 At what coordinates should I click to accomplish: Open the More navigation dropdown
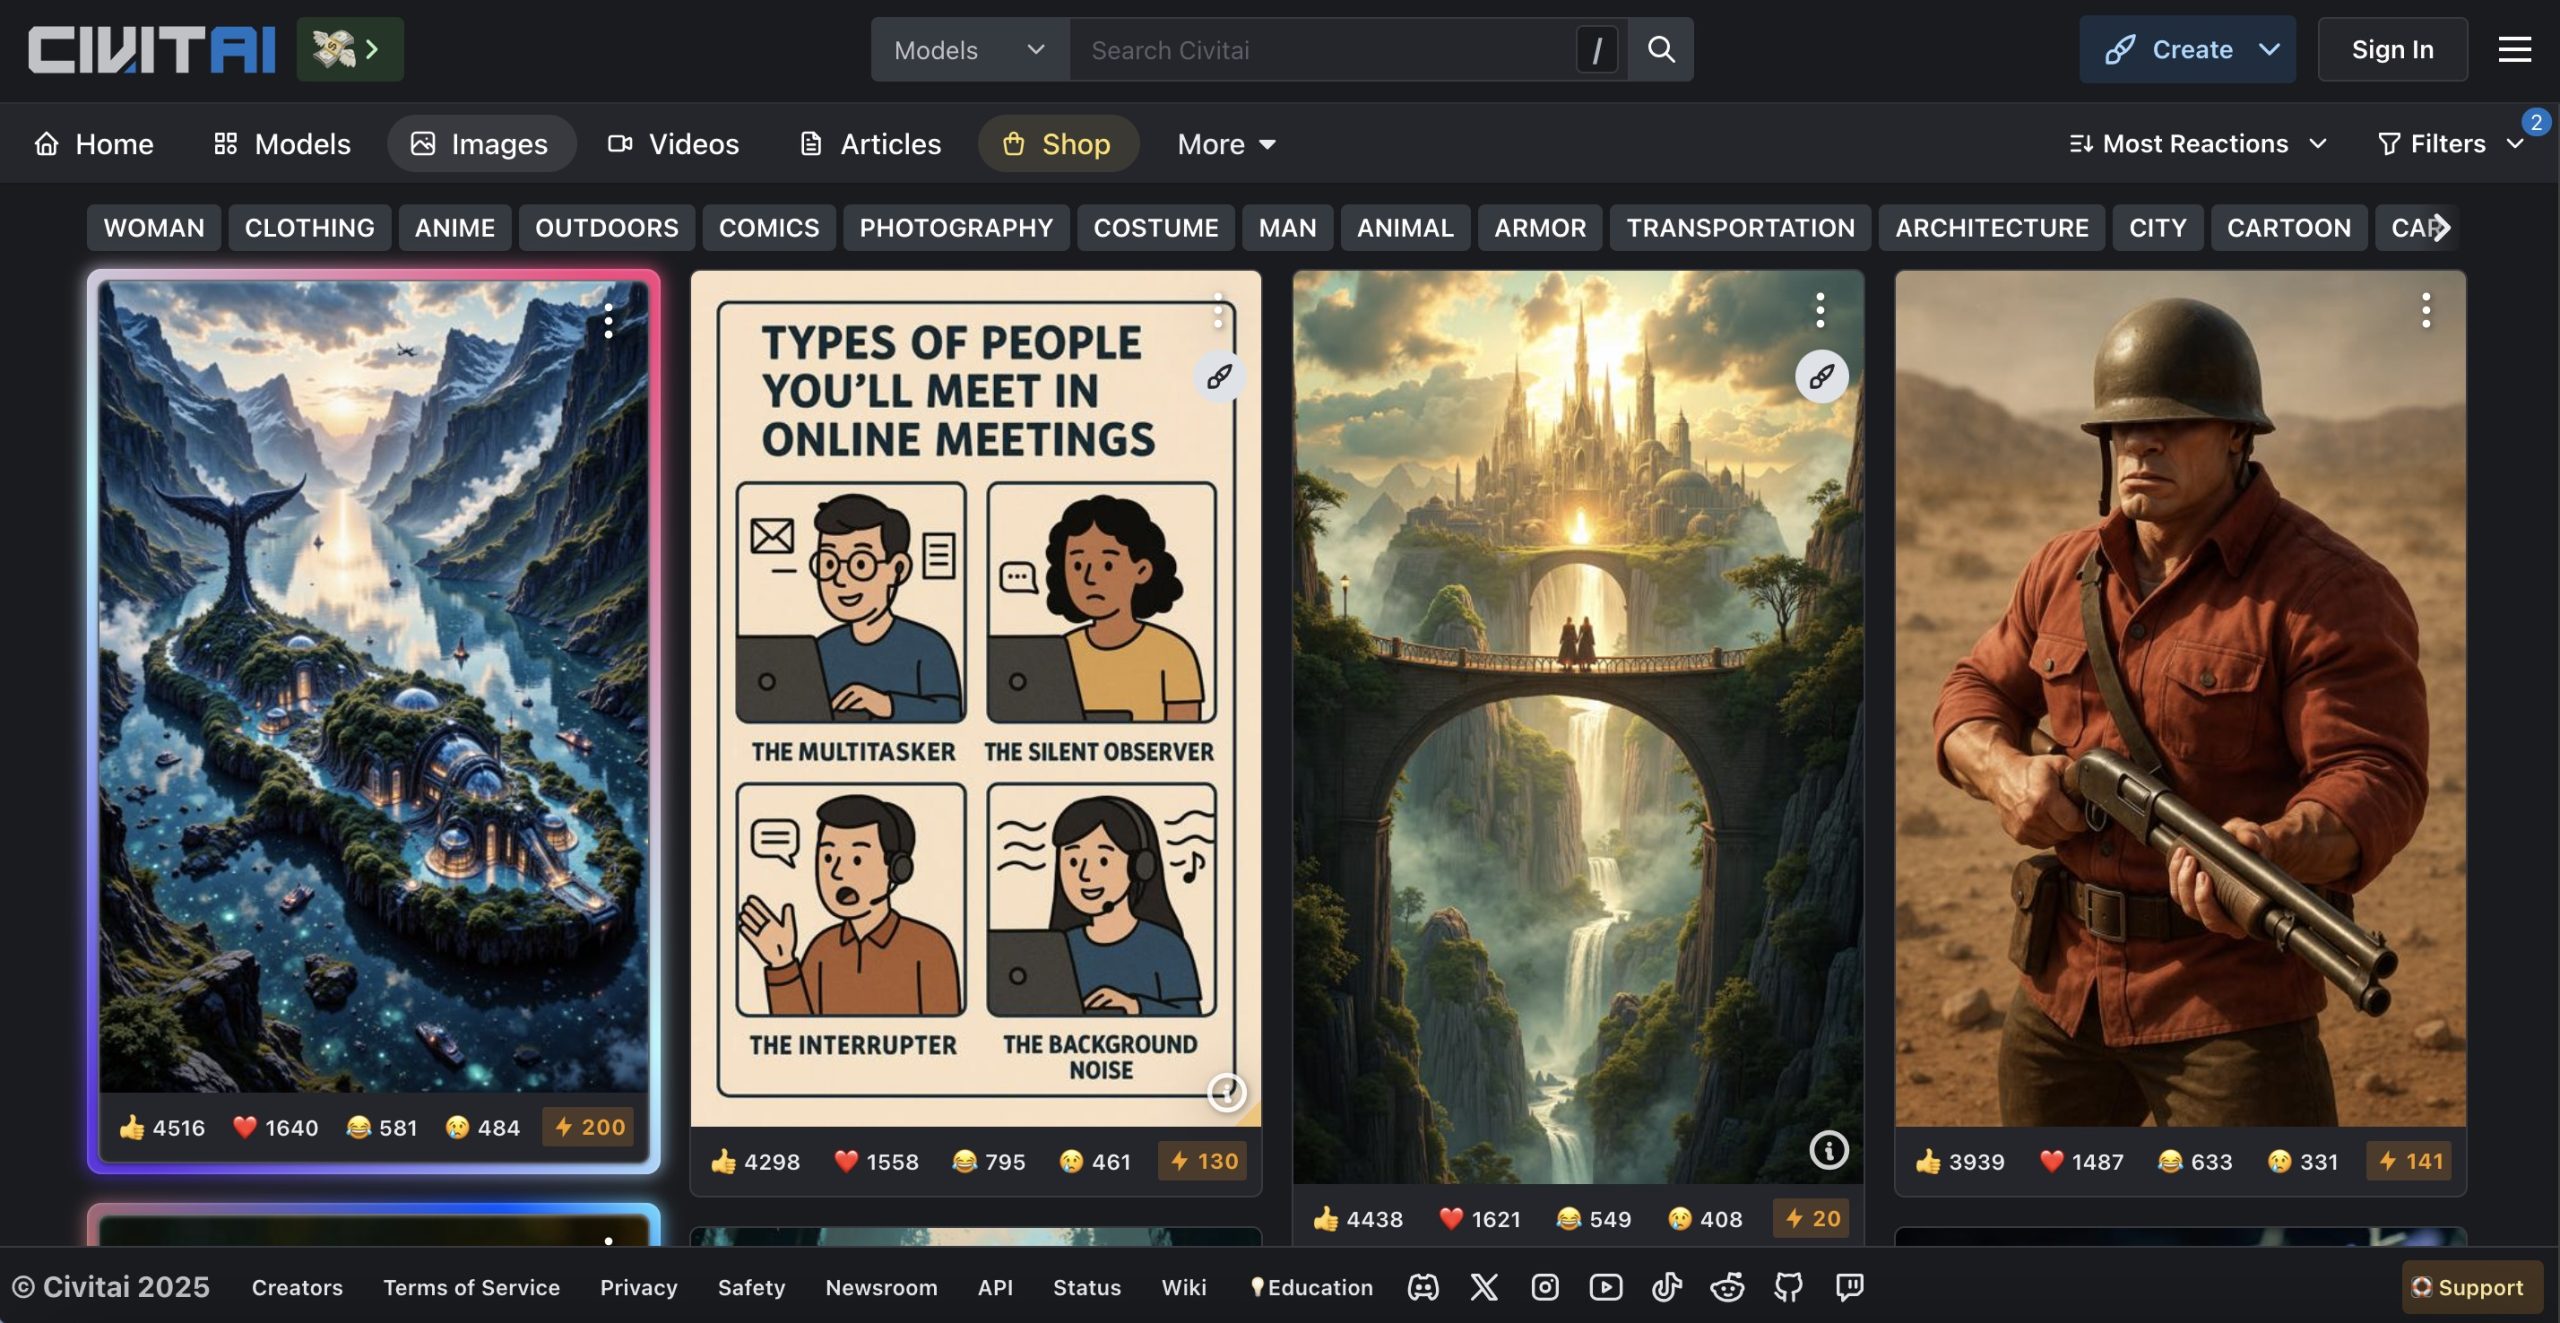[1226, 144]
